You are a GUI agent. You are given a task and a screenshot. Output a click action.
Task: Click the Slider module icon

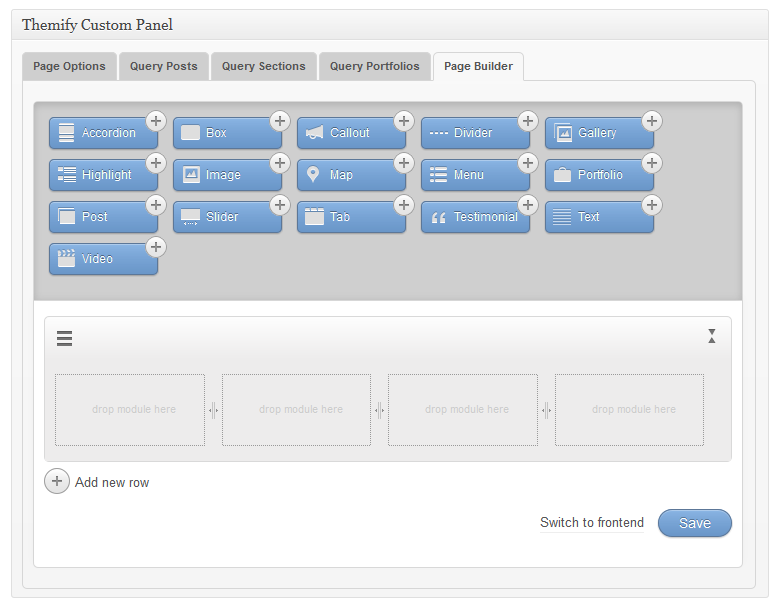pos(190,217)
